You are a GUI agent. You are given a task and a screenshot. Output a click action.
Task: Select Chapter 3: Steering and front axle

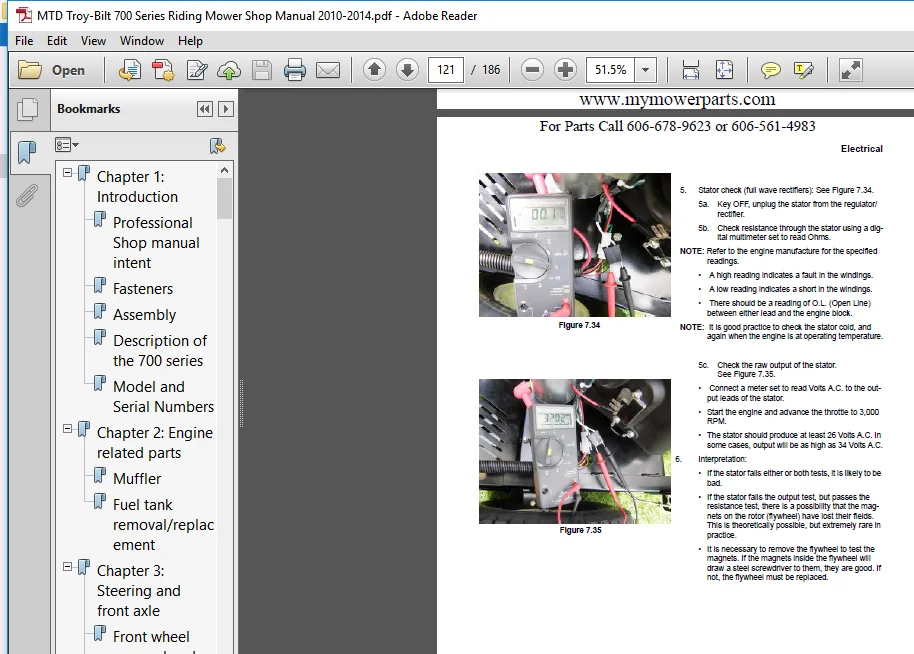(139, 590)
